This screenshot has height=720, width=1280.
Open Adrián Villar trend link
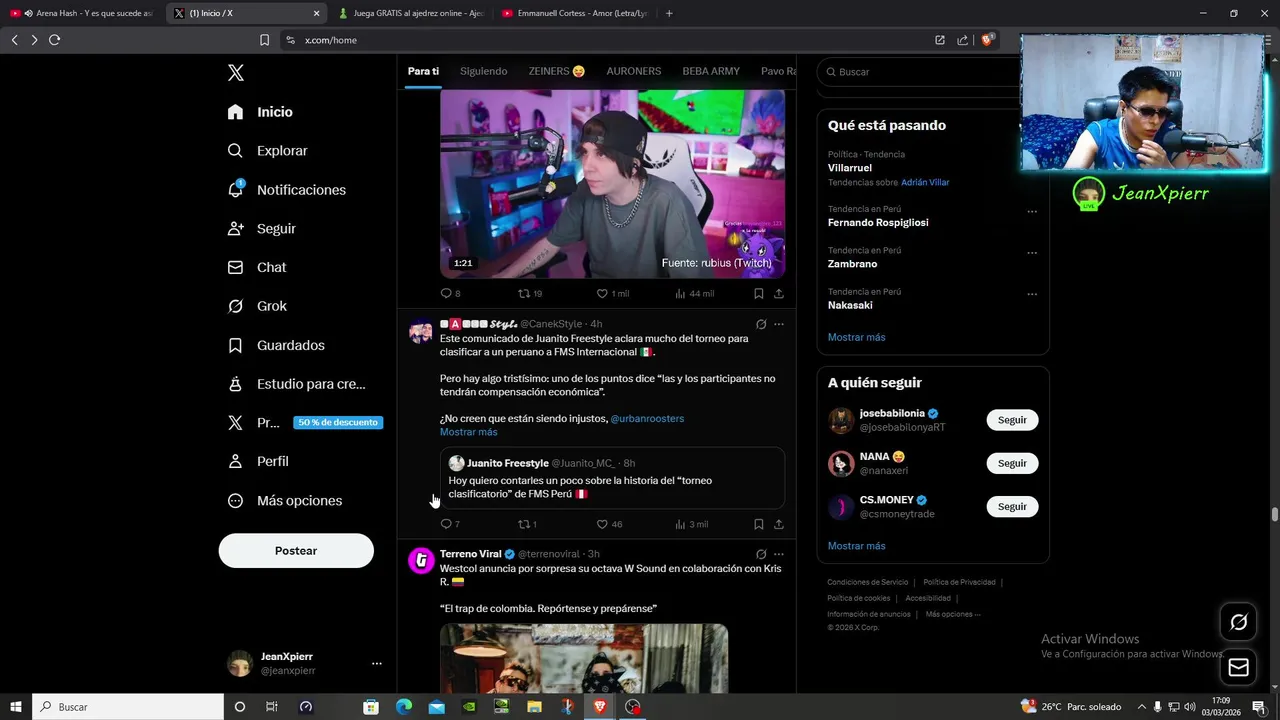pyautogui.click(x=925, y=182)
